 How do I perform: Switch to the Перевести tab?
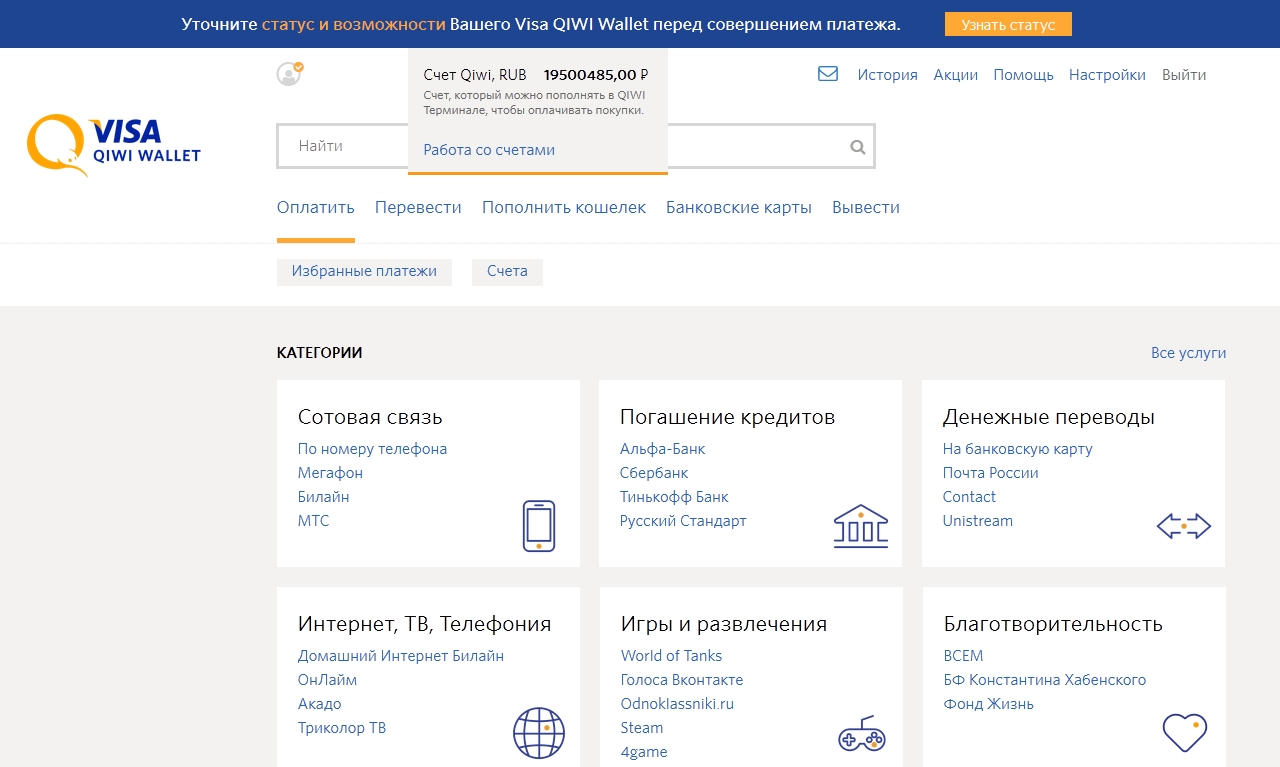pyautogui.click(x=418, y=208)
